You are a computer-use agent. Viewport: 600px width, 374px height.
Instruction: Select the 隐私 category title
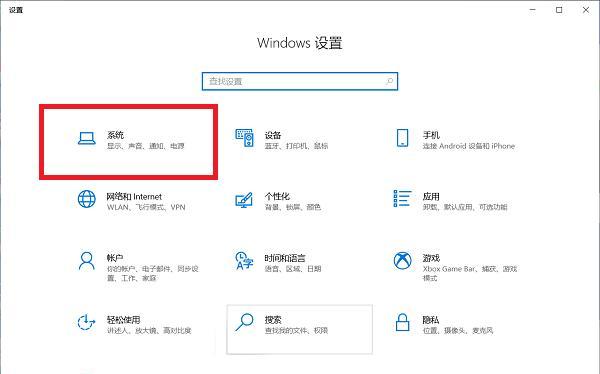point(431,320)
